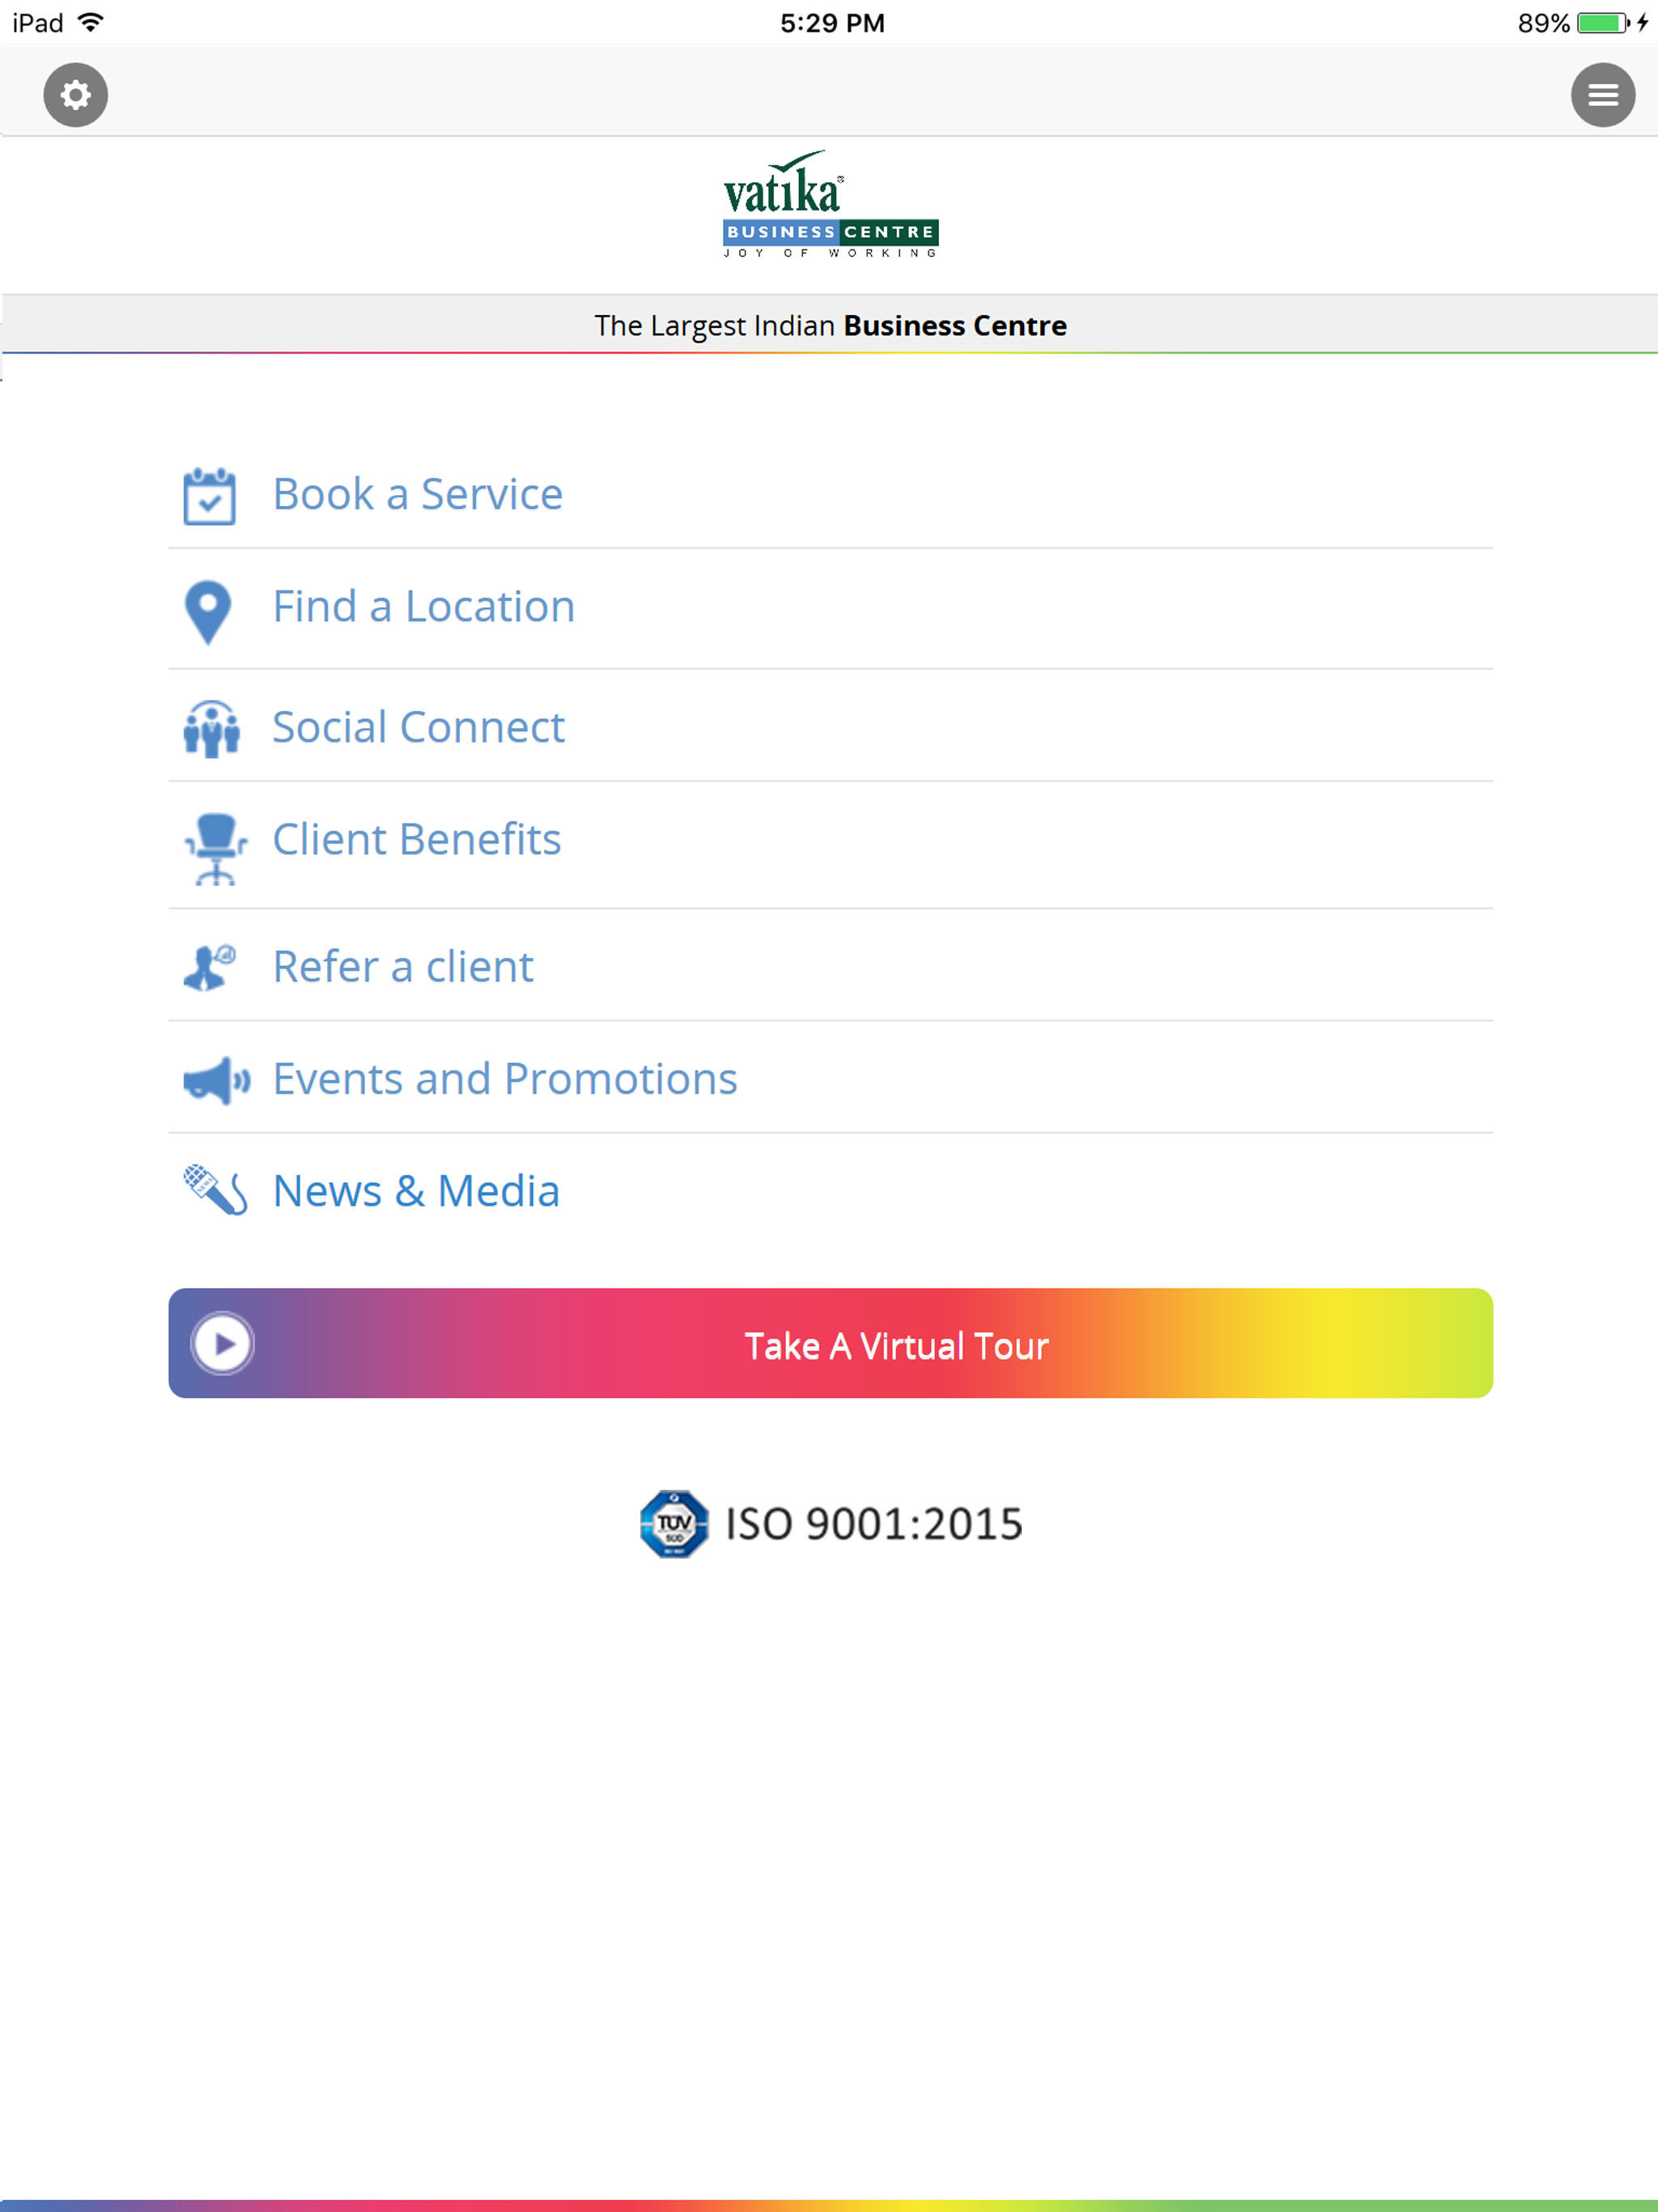
Task: Open Find a Location
Action: pos(830,608)
